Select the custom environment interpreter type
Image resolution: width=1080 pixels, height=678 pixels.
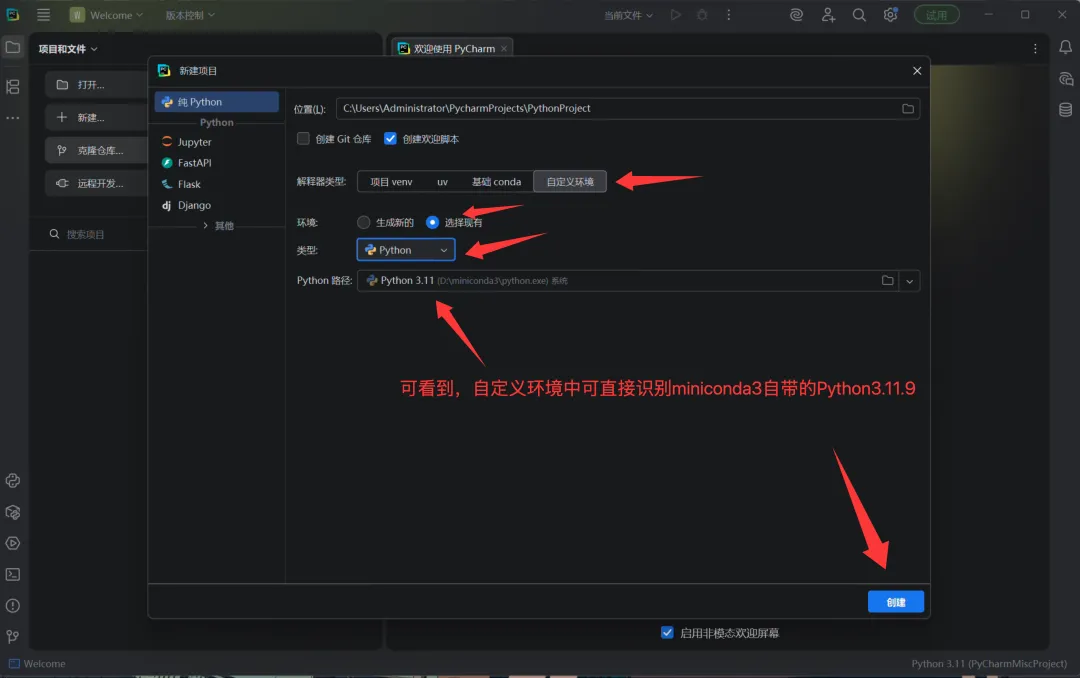click(x=570, y=182)
